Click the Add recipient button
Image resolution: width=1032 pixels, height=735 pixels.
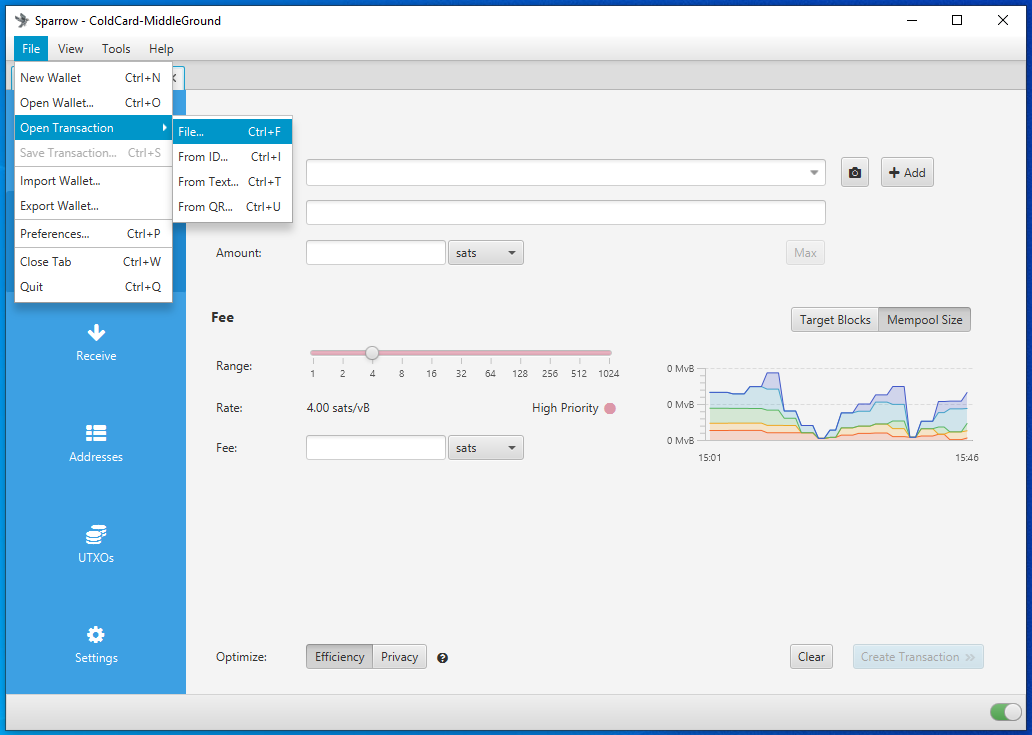(x=907, y=172)
